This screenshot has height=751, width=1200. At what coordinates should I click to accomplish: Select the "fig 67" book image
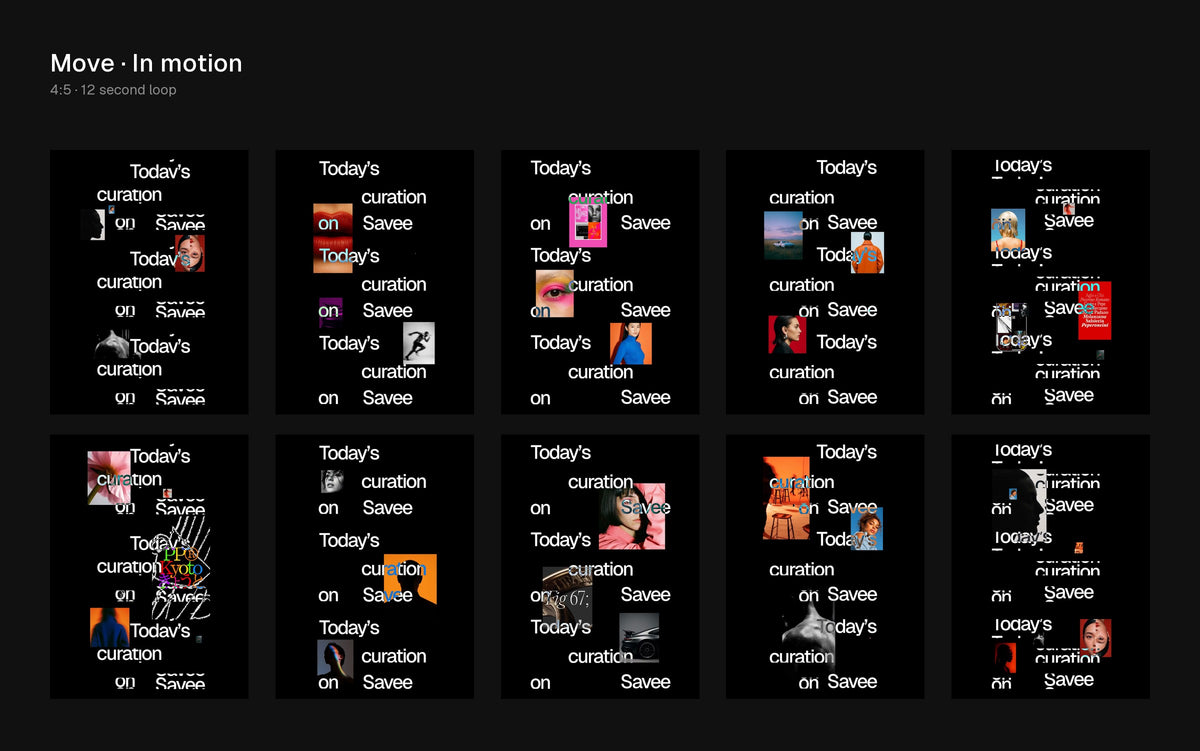567,596
